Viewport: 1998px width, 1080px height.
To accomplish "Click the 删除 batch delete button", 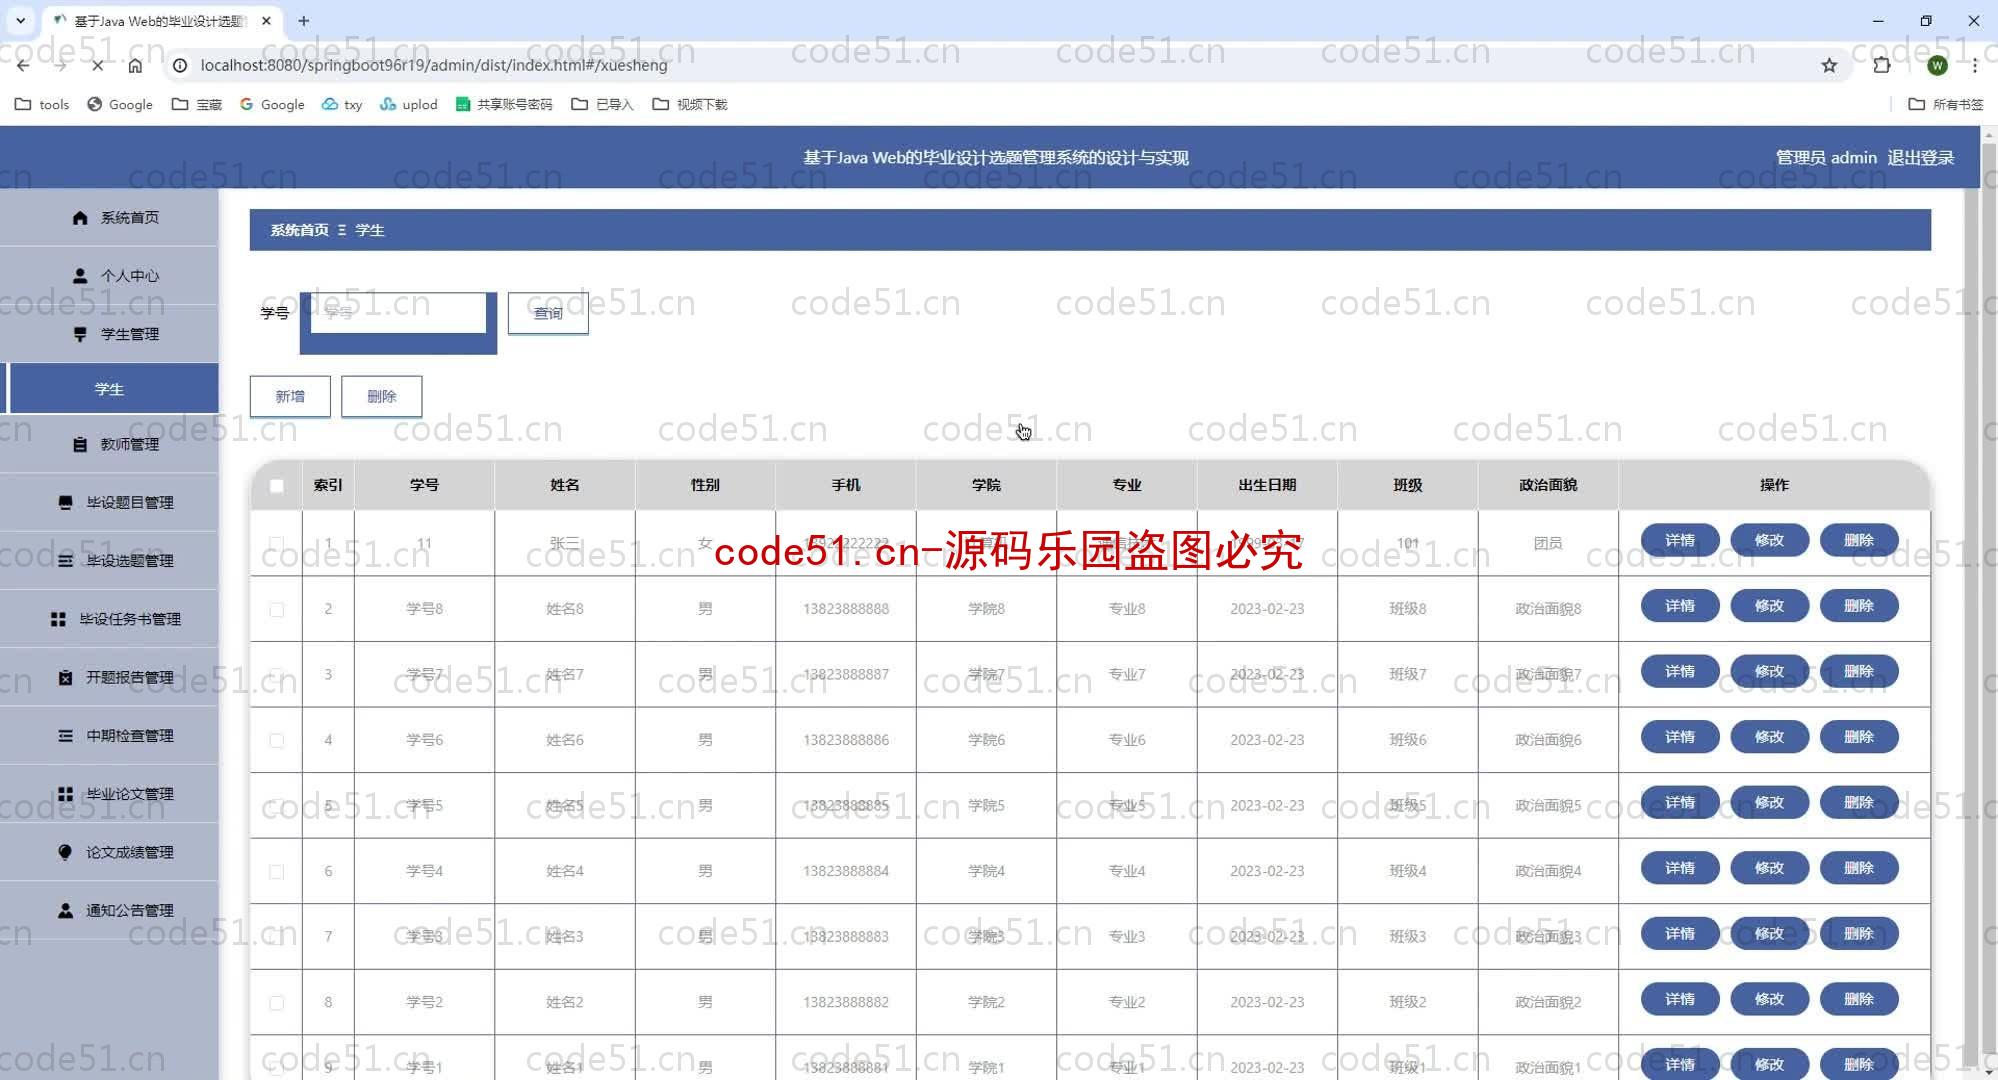I will coord(382,395).
